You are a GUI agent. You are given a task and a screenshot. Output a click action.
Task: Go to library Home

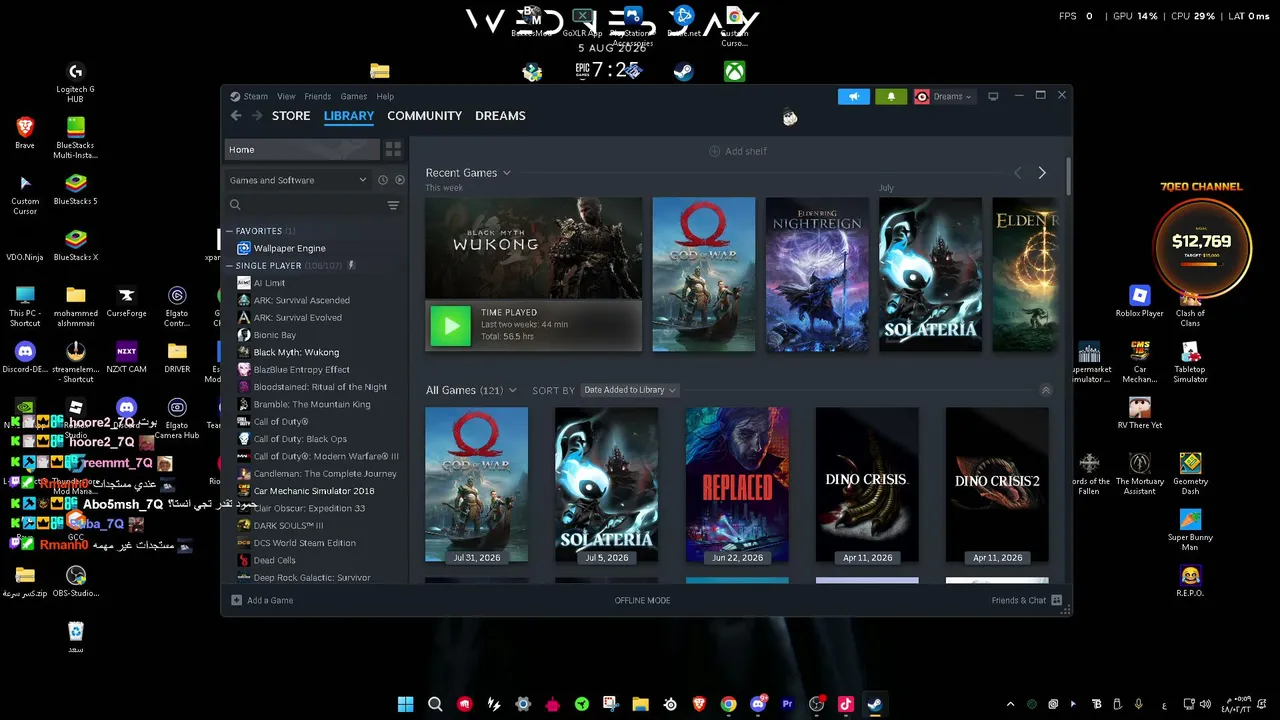pyautogui.click(x=302, y=150)
